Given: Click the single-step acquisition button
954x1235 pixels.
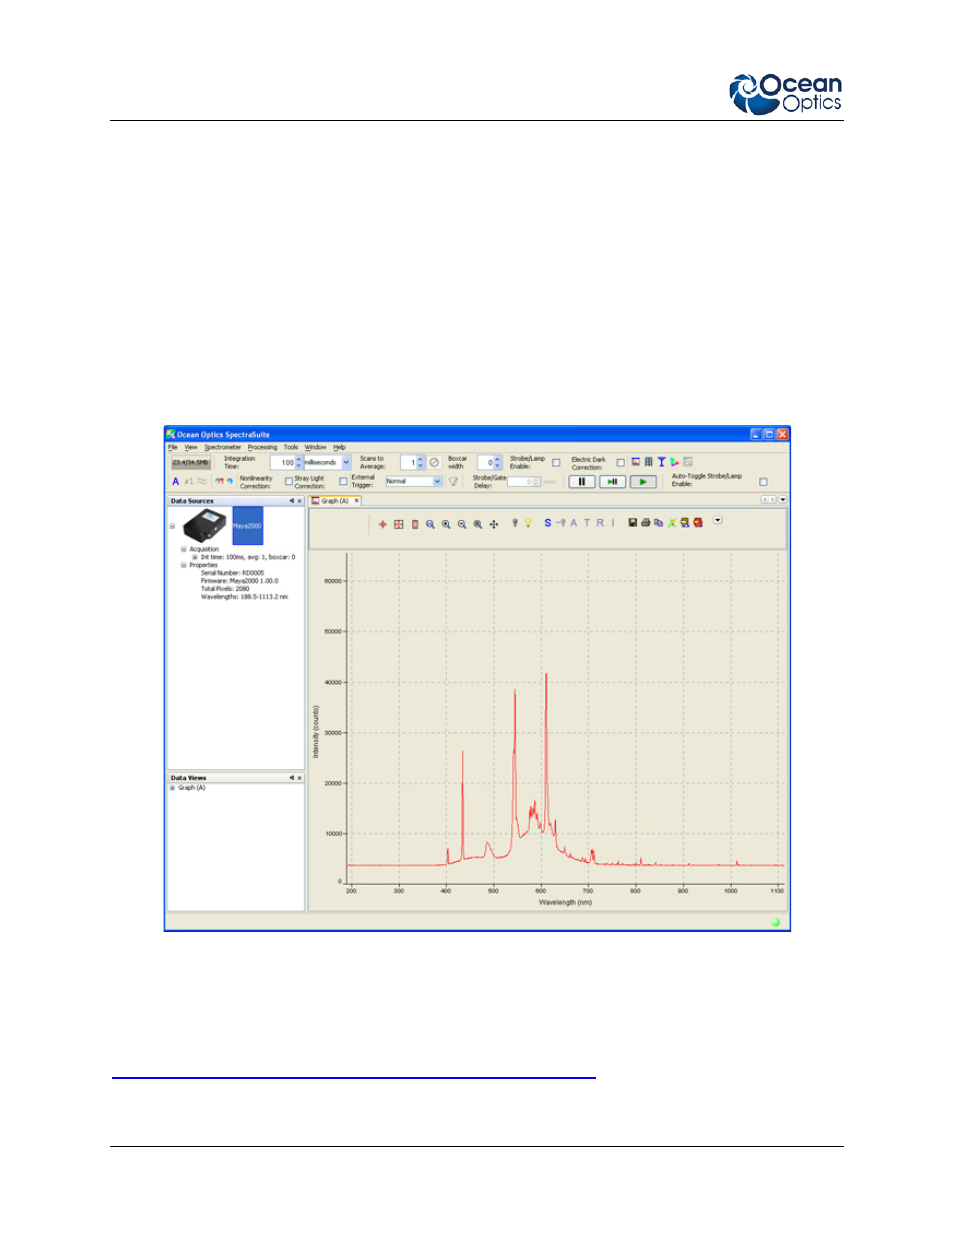Looking at the screenshot, I should pos(612,482).
